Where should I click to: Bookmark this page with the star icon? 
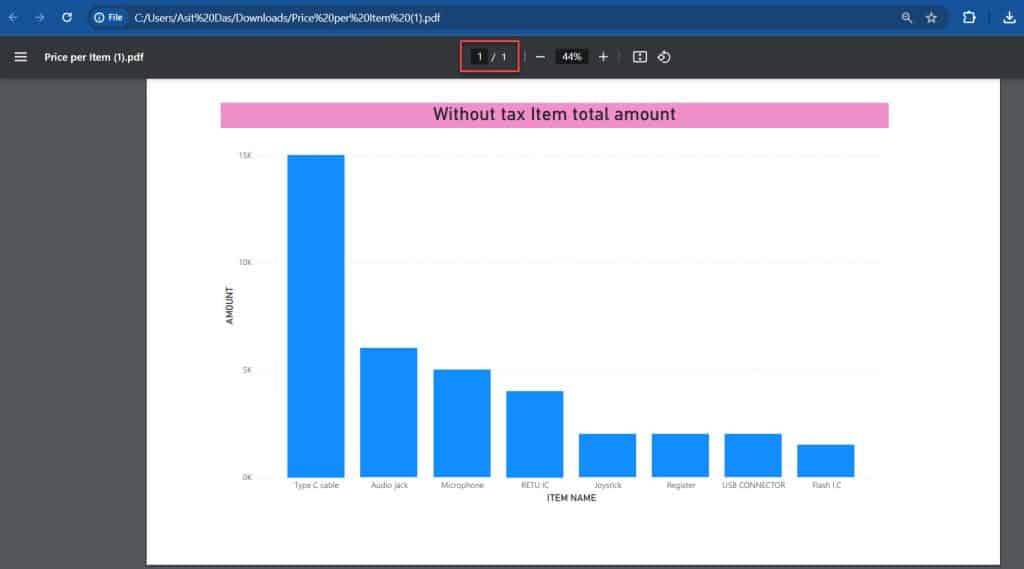[931, 18]
